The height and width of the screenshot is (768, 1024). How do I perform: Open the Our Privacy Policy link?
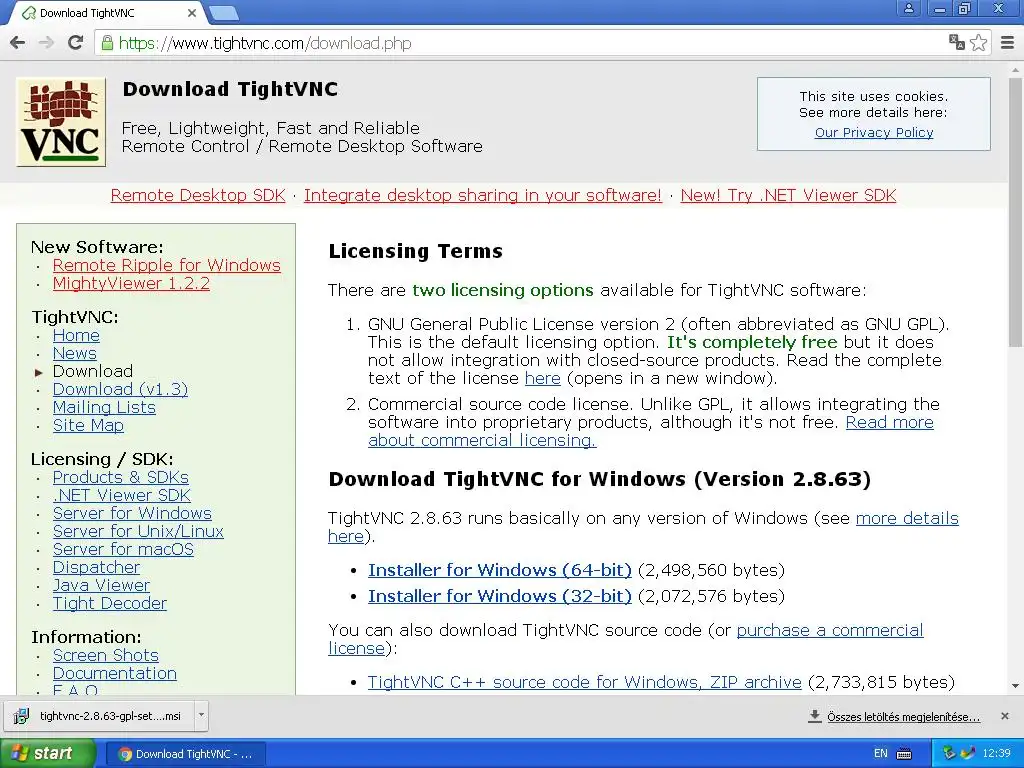click(874, 133)
